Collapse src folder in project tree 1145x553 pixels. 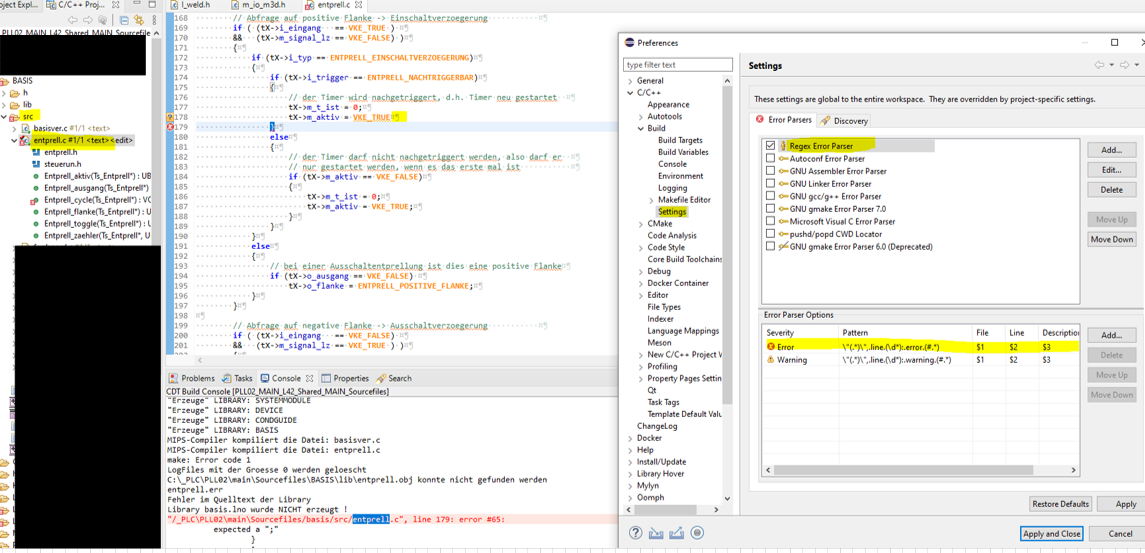(x=5, y=117)
